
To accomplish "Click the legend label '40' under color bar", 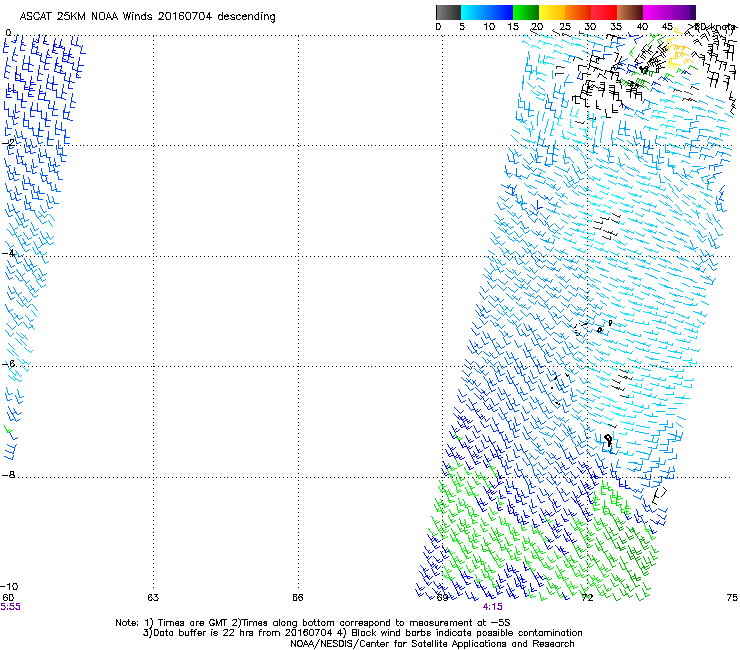I will 642,27.
